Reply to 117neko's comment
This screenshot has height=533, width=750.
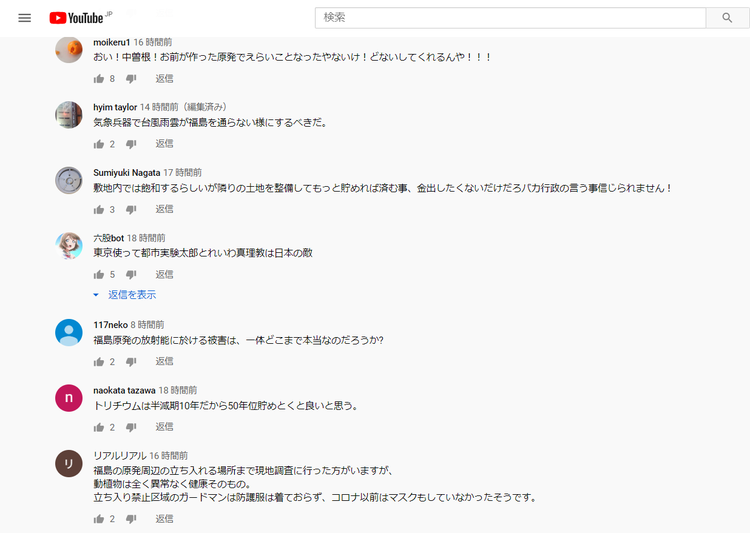click(x=164, y=361)
